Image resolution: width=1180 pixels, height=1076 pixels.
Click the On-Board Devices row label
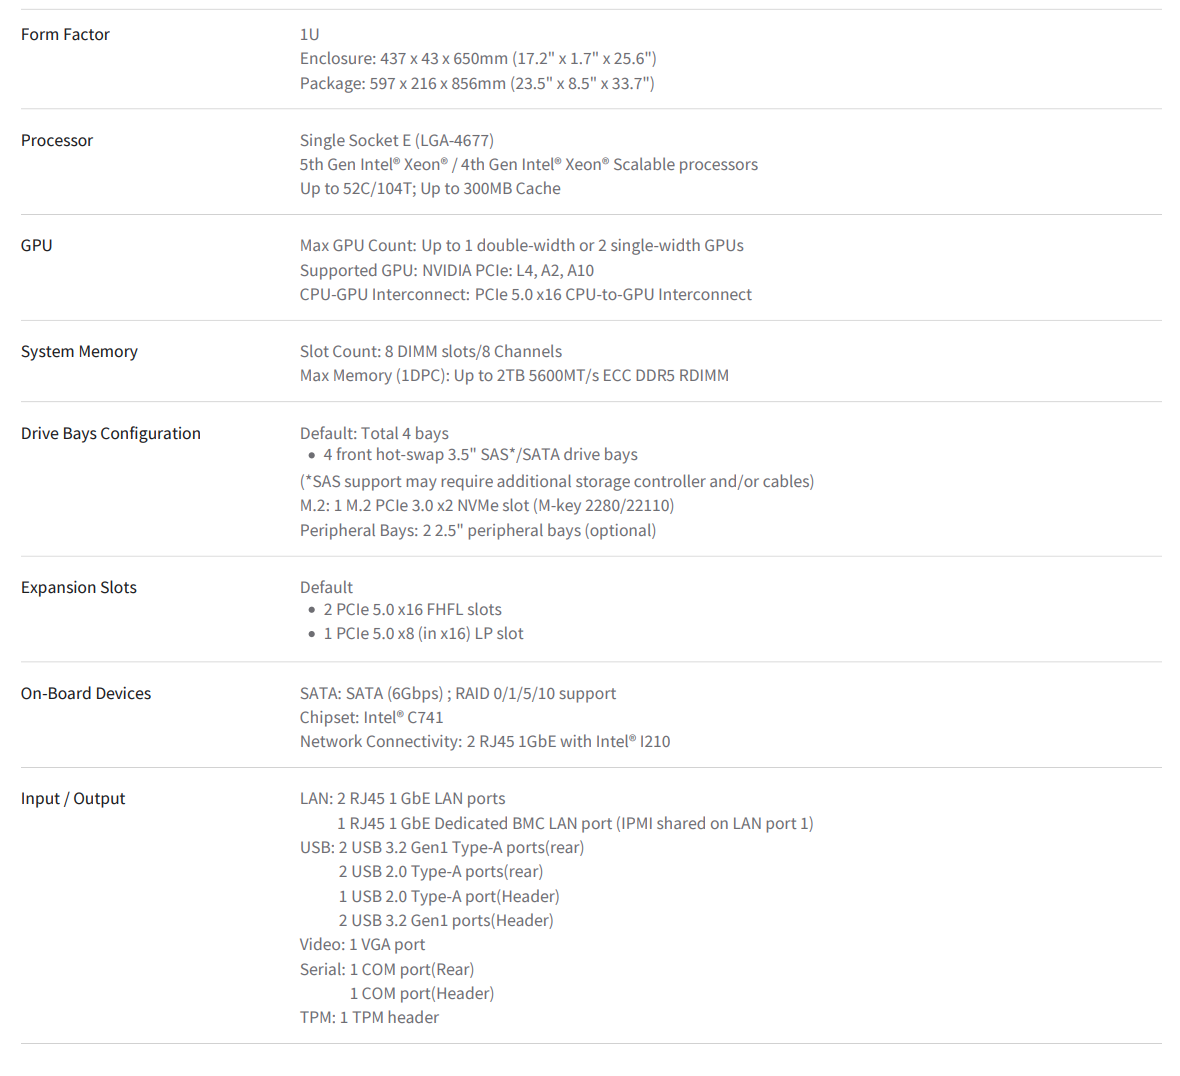[x=86, y=694]
